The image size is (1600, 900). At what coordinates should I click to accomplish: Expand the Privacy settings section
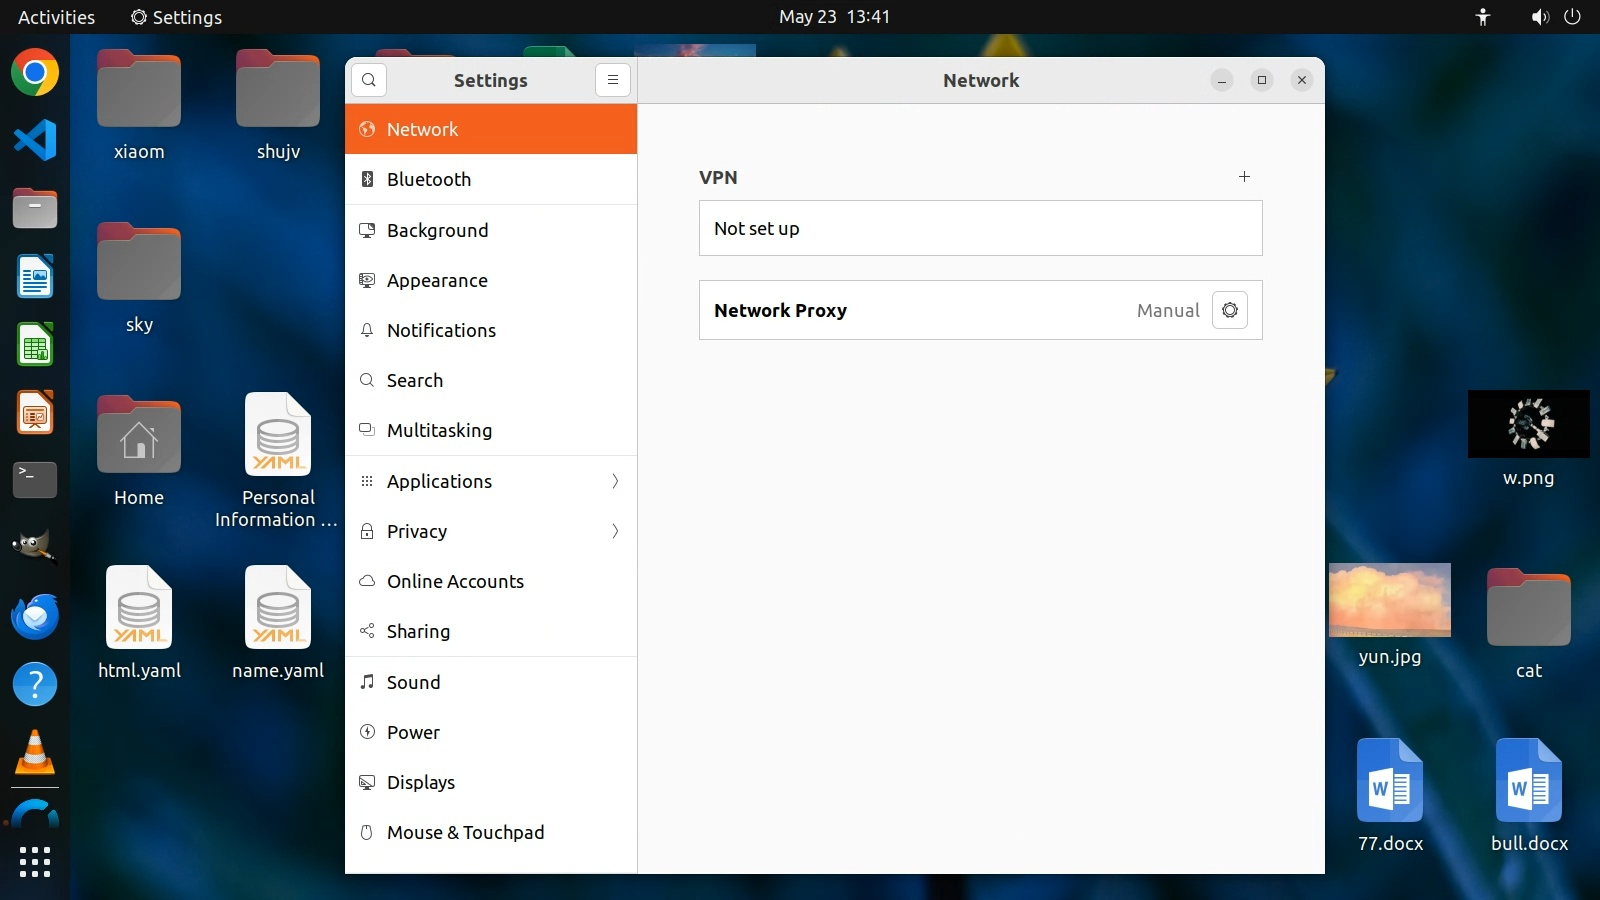click(491, 531)
